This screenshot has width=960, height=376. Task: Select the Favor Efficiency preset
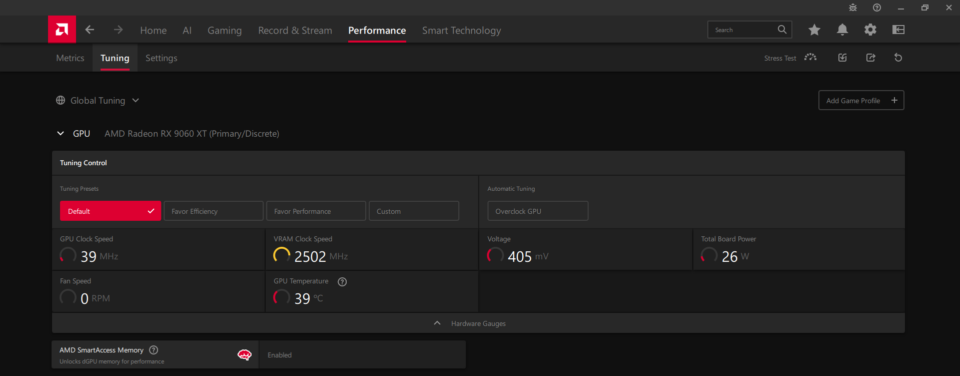[214, 211]
